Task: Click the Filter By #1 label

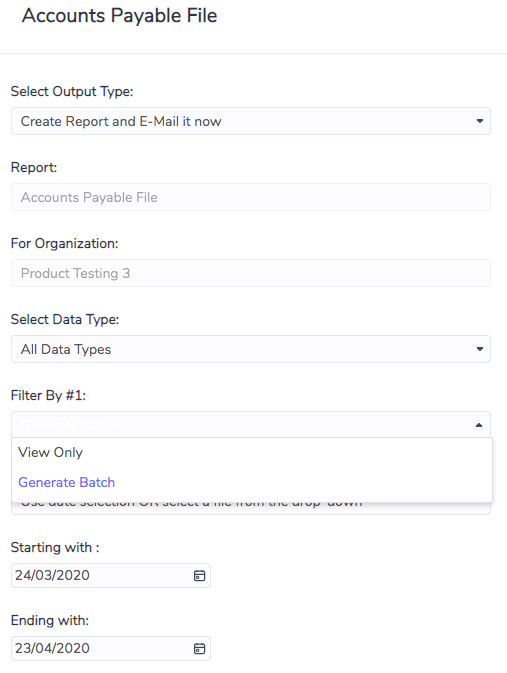Action: [x=48, y=395]
